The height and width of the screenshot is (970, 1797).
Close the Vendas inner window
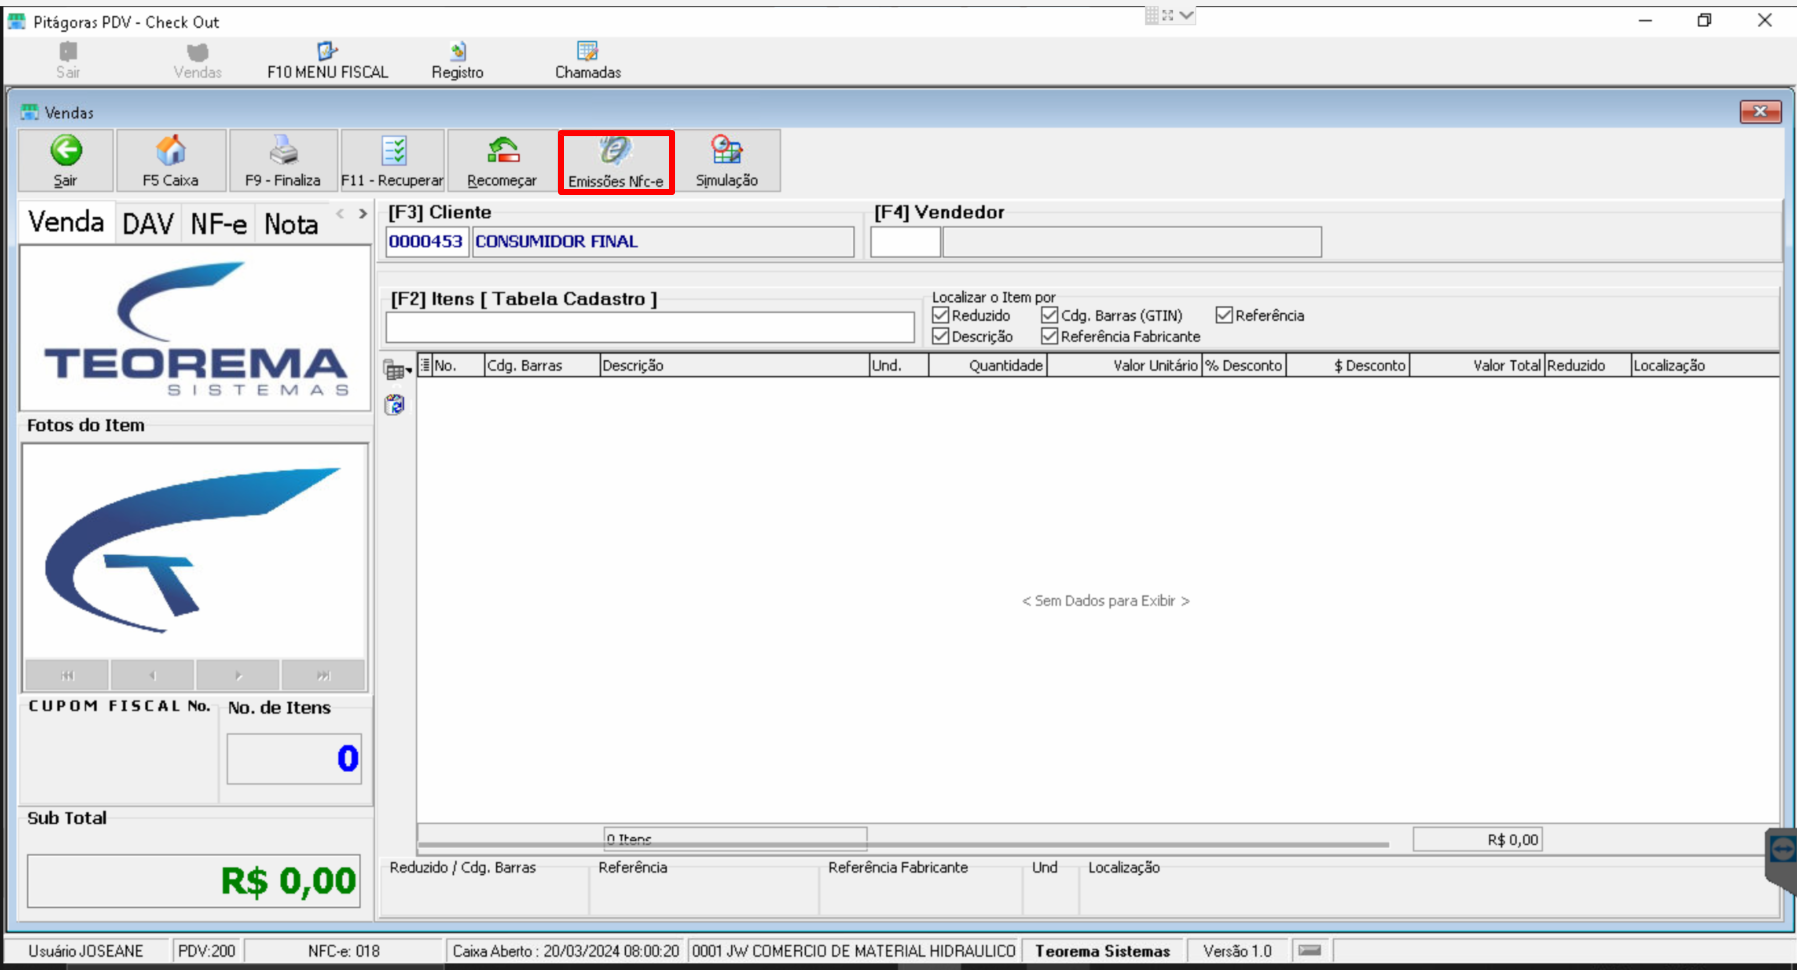(1760, 112)
